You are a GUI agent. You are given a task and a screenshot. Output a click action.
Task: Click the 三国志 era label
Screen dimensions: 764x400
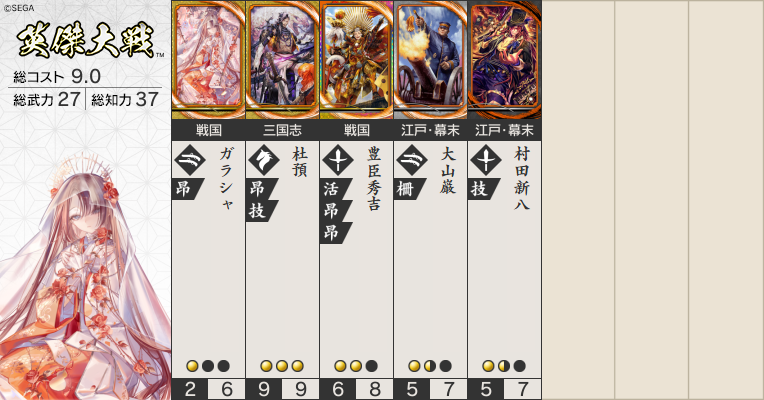point(283,131)
